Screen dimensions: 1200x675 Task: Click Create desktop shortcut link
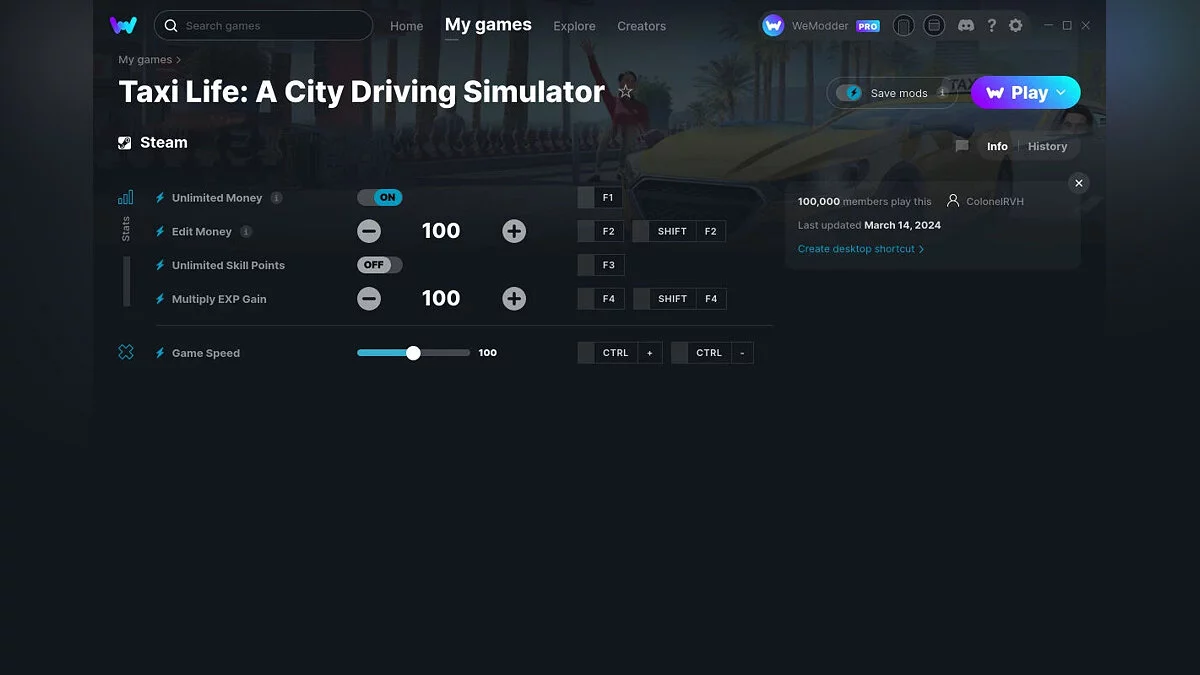861,249
